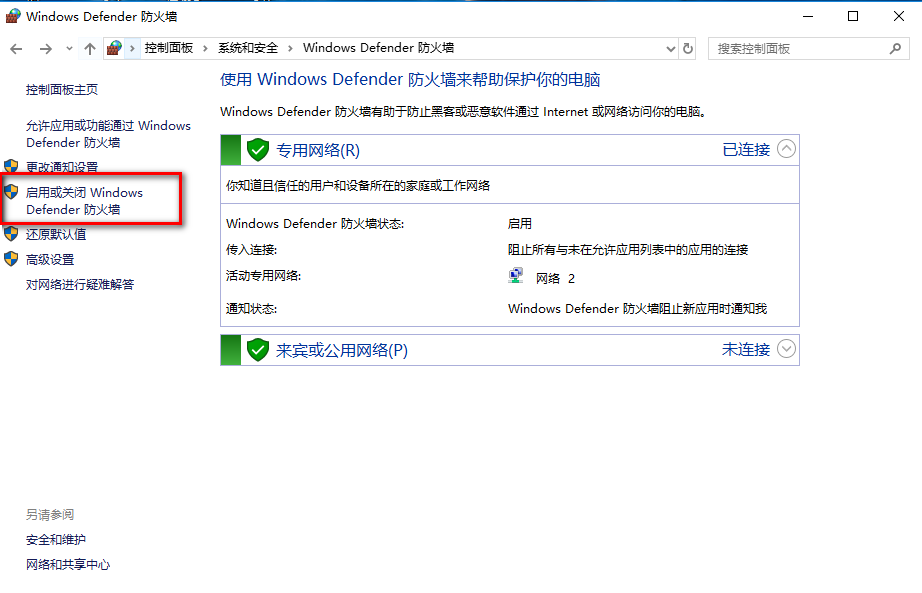
Task: Collapse the 专用网络 section chevron
Action: [786, 149]
